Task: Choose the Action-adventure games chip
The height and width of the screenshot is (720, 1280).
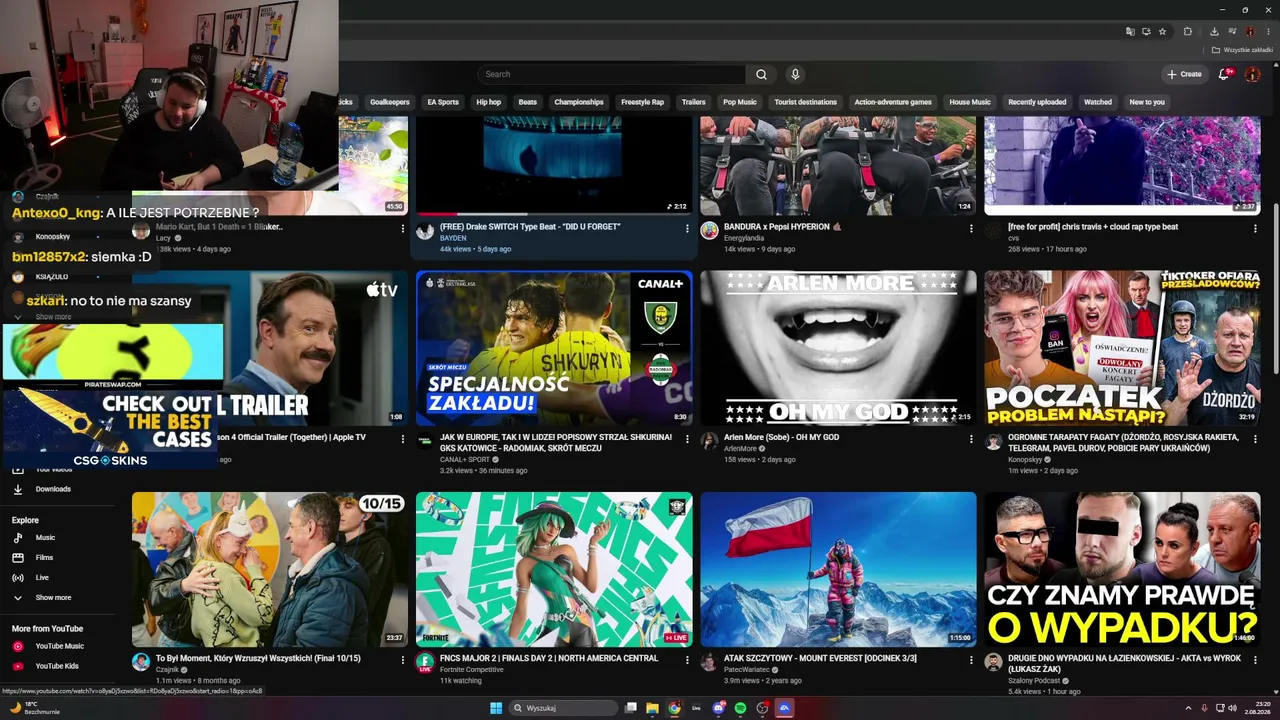Action: coord(893,102)
